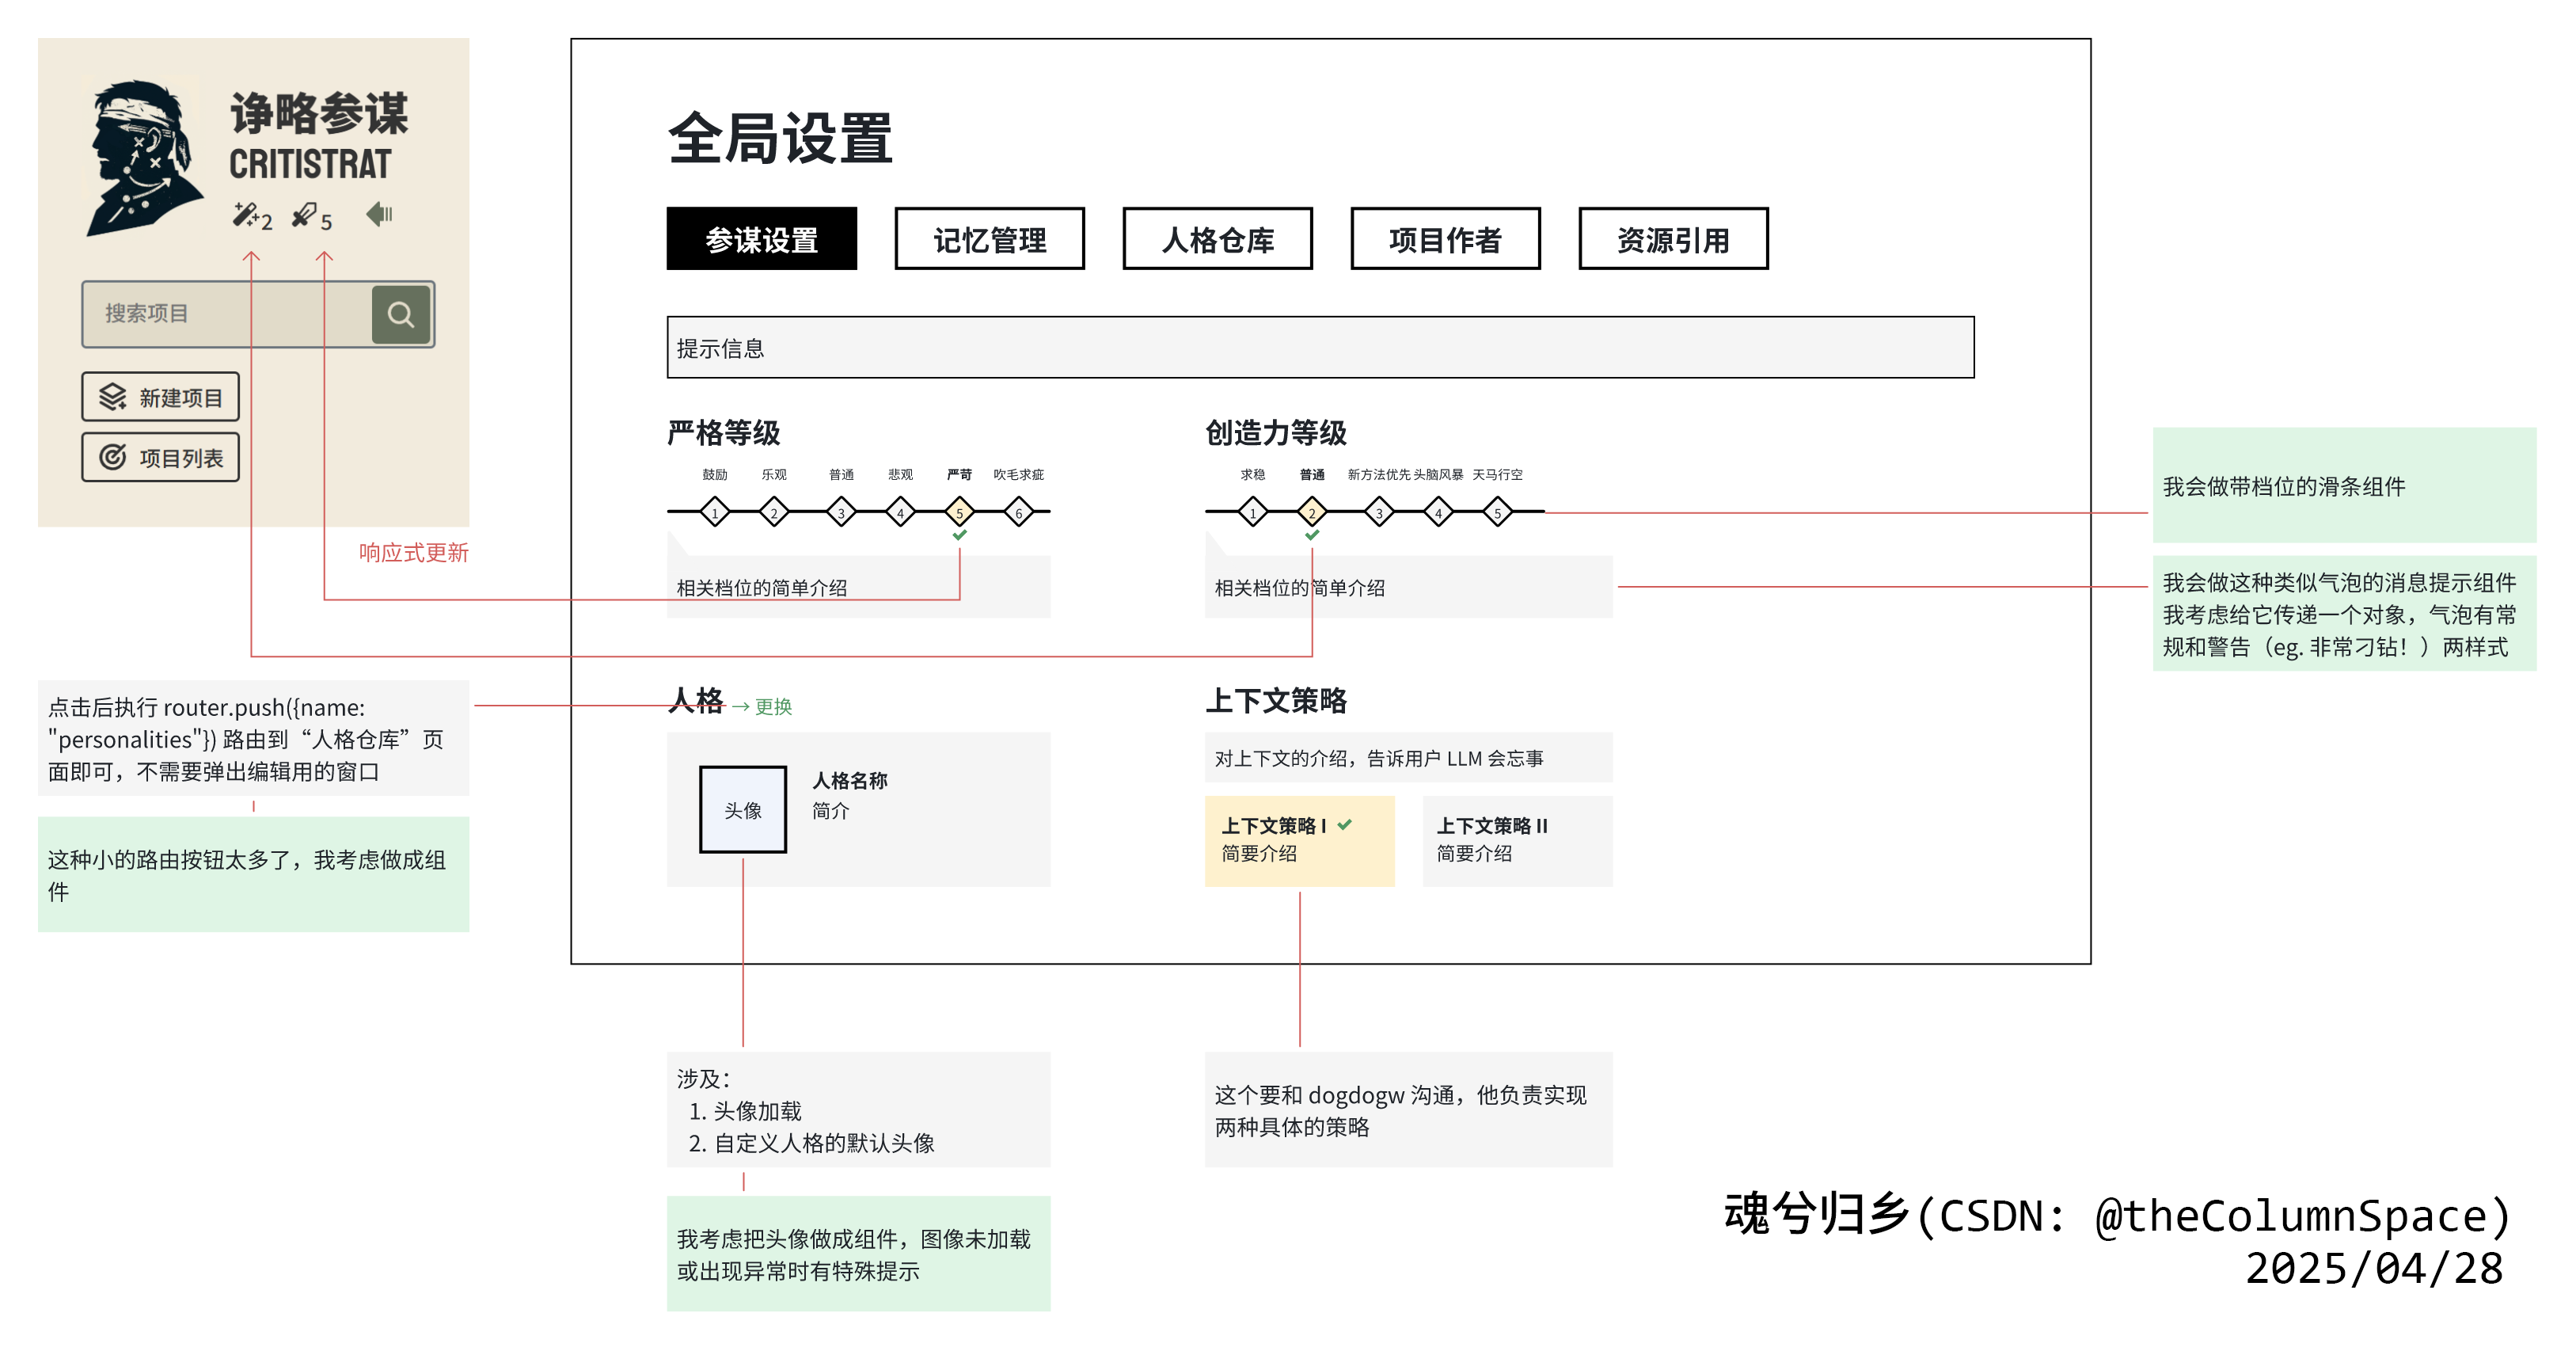Click the magic wand counter icon
Screen dimensions: 2576x1351
pos(248,215)
